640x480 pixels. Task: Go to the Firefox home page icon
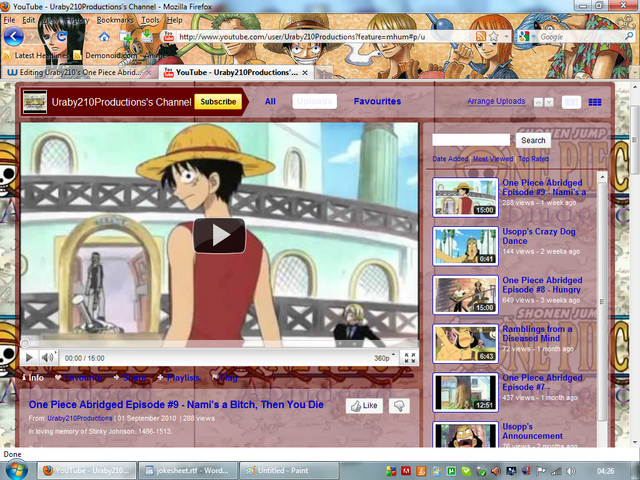104,37
